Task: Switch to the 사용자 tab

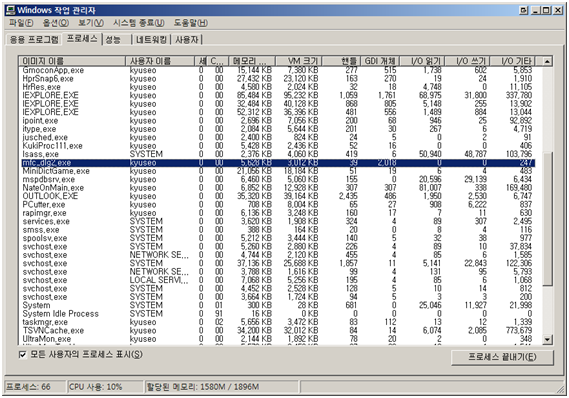Action: click(x=187, y=40)
